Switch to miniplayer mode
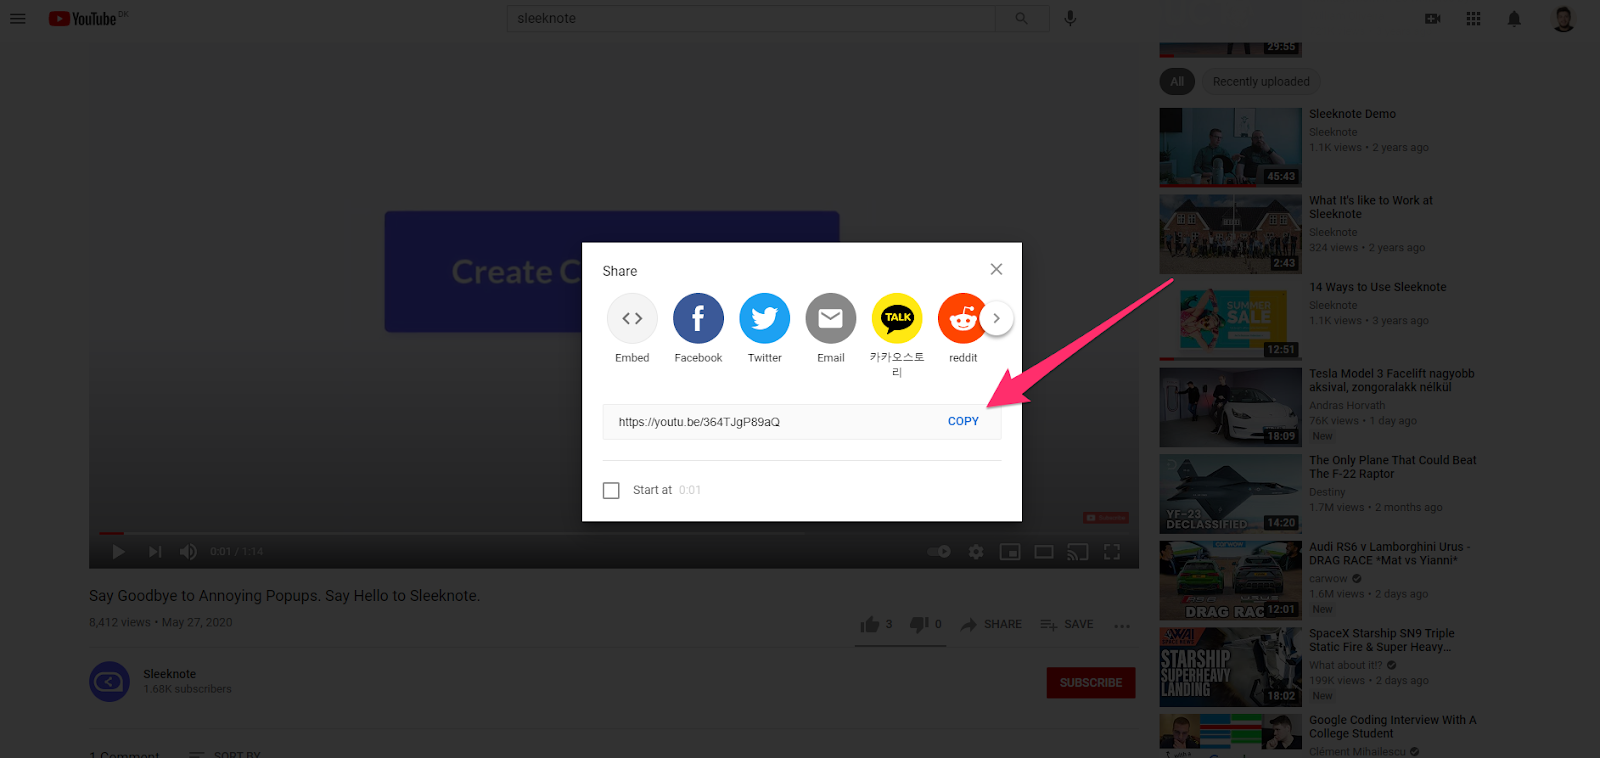This screenshot has width=1600, height=758. click(1010, 552)
